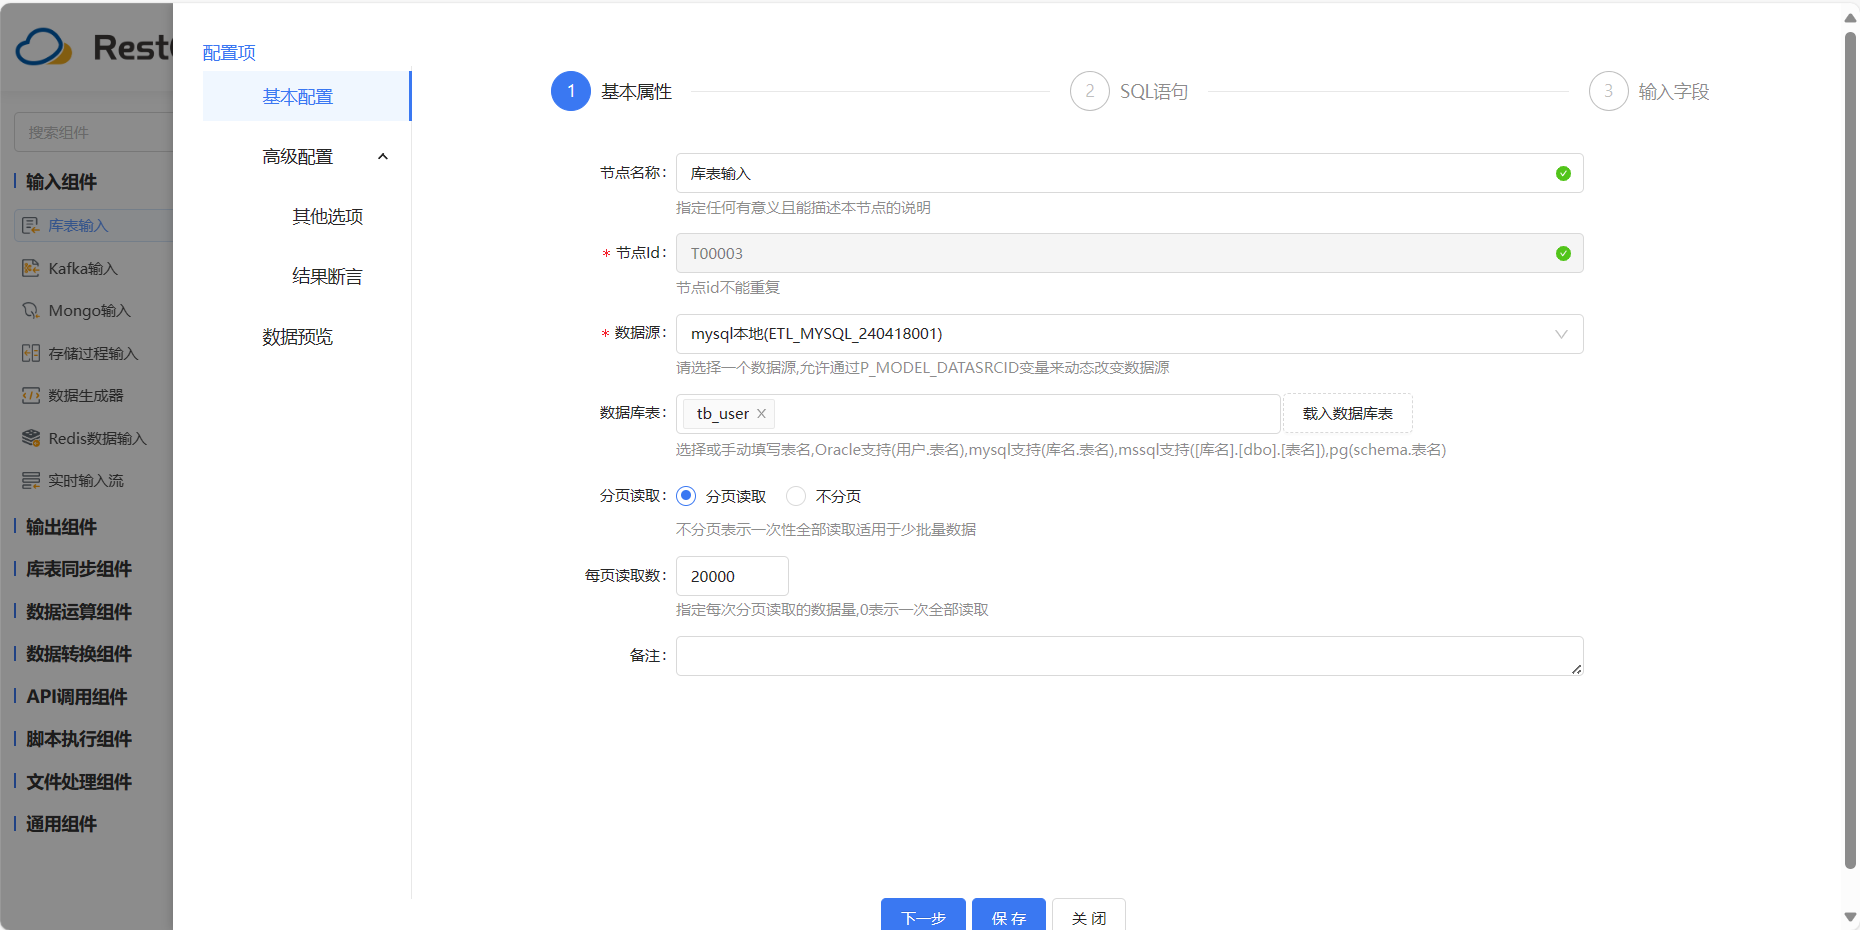Expand the API调用组件 group
The image size is (1860, 930).
pyautogui.click(x=76, y=697)
